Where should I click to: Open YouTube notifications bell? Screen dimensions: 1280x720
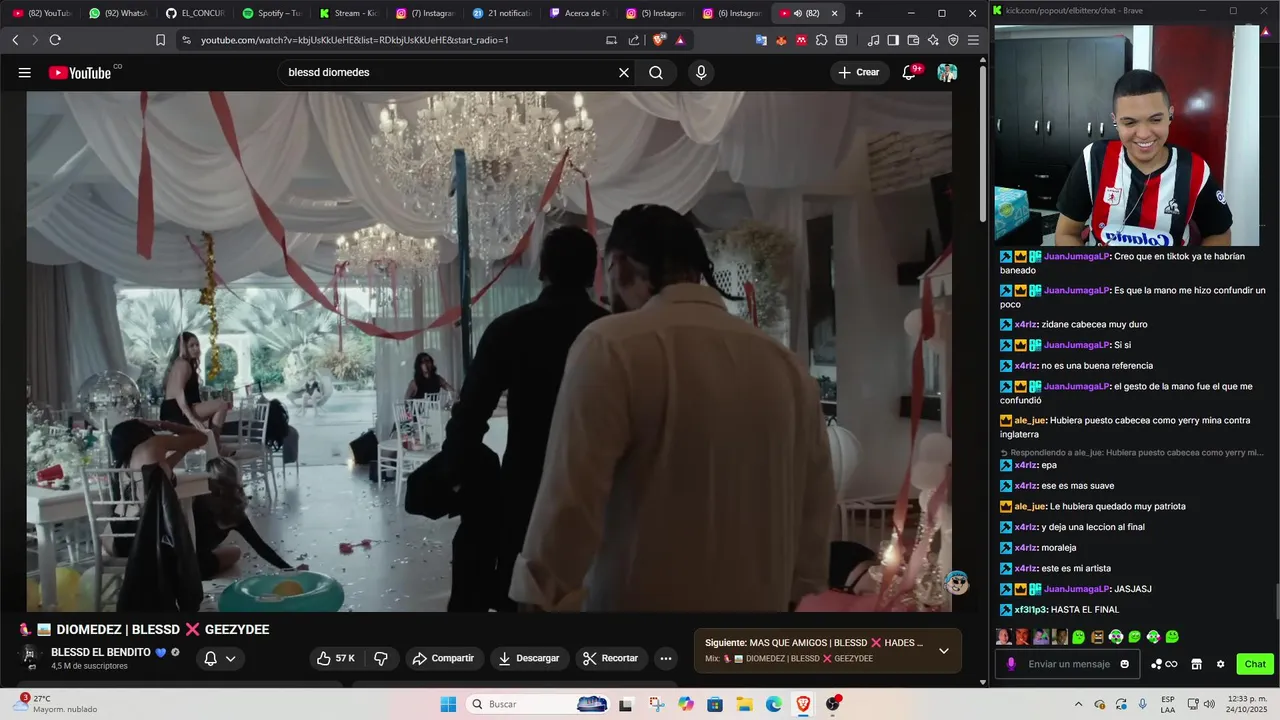pos(910,72)
